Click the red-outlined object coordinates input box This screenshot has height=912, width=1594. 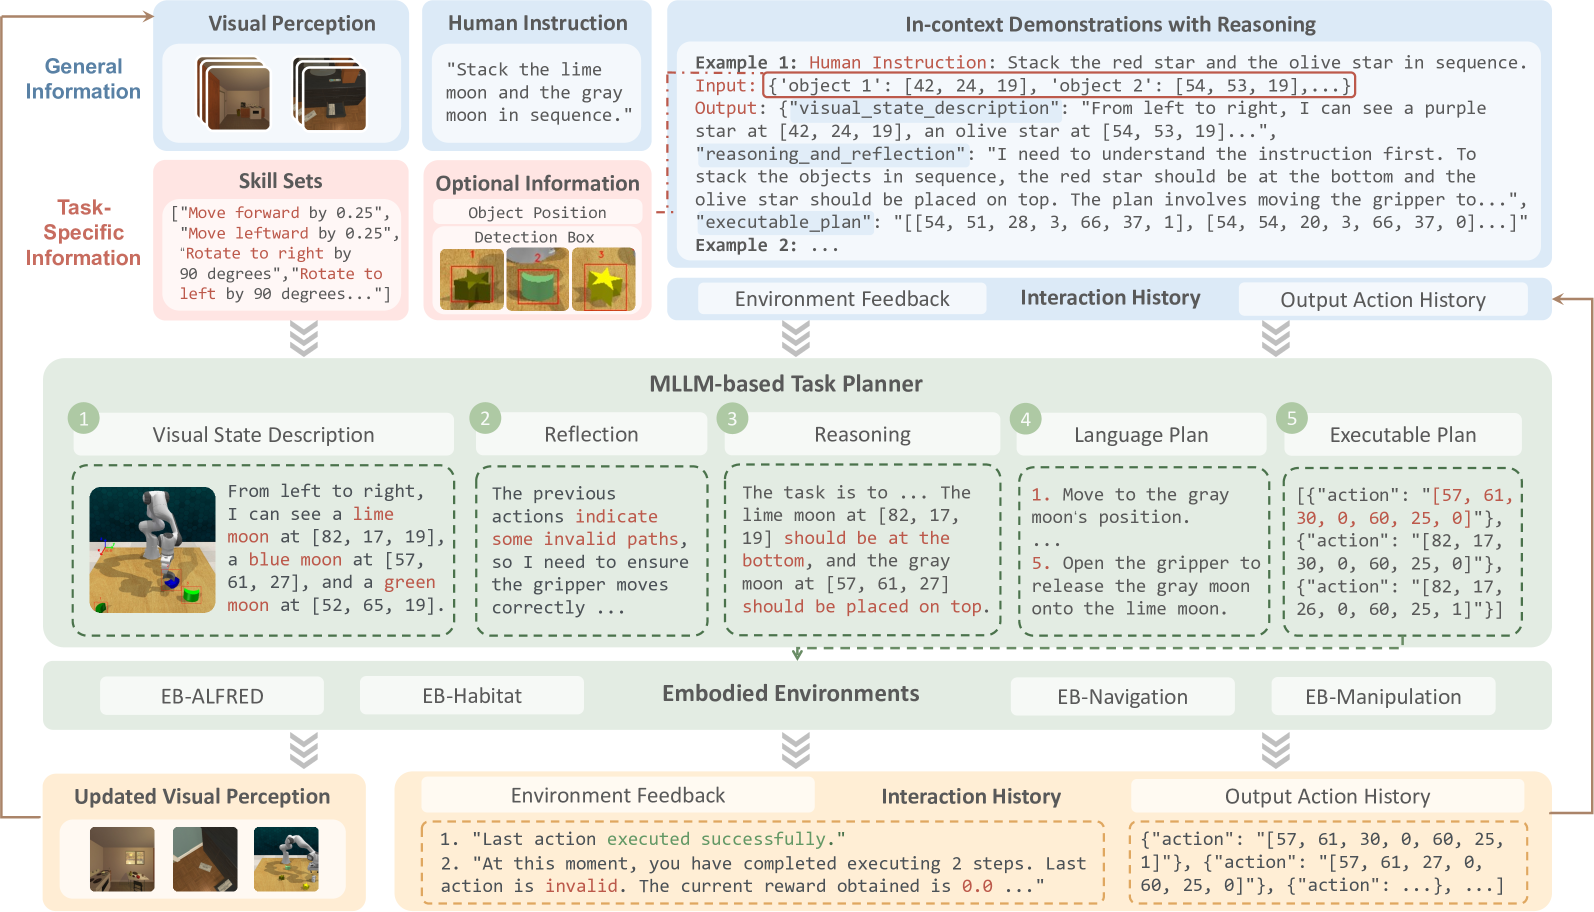[1059, 86]
